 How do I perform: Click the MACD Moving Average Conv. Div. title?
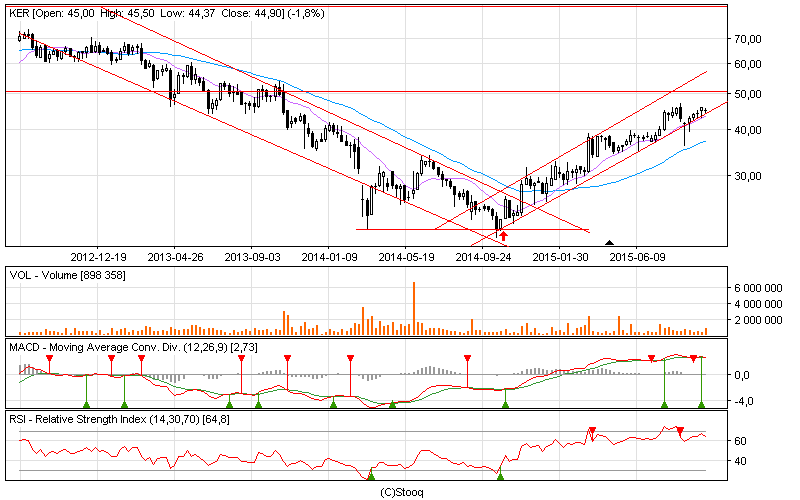coord(133,347)
